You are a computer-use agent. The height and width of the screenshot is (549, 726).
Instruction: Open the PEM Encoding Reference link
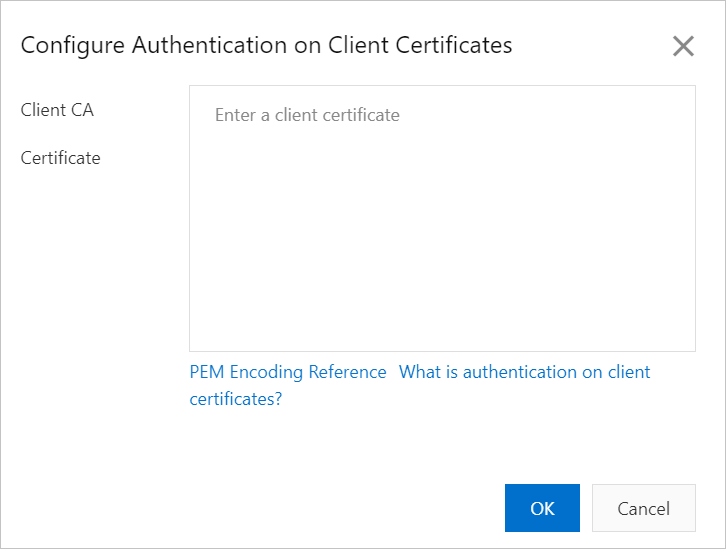[x=288, y=372]
